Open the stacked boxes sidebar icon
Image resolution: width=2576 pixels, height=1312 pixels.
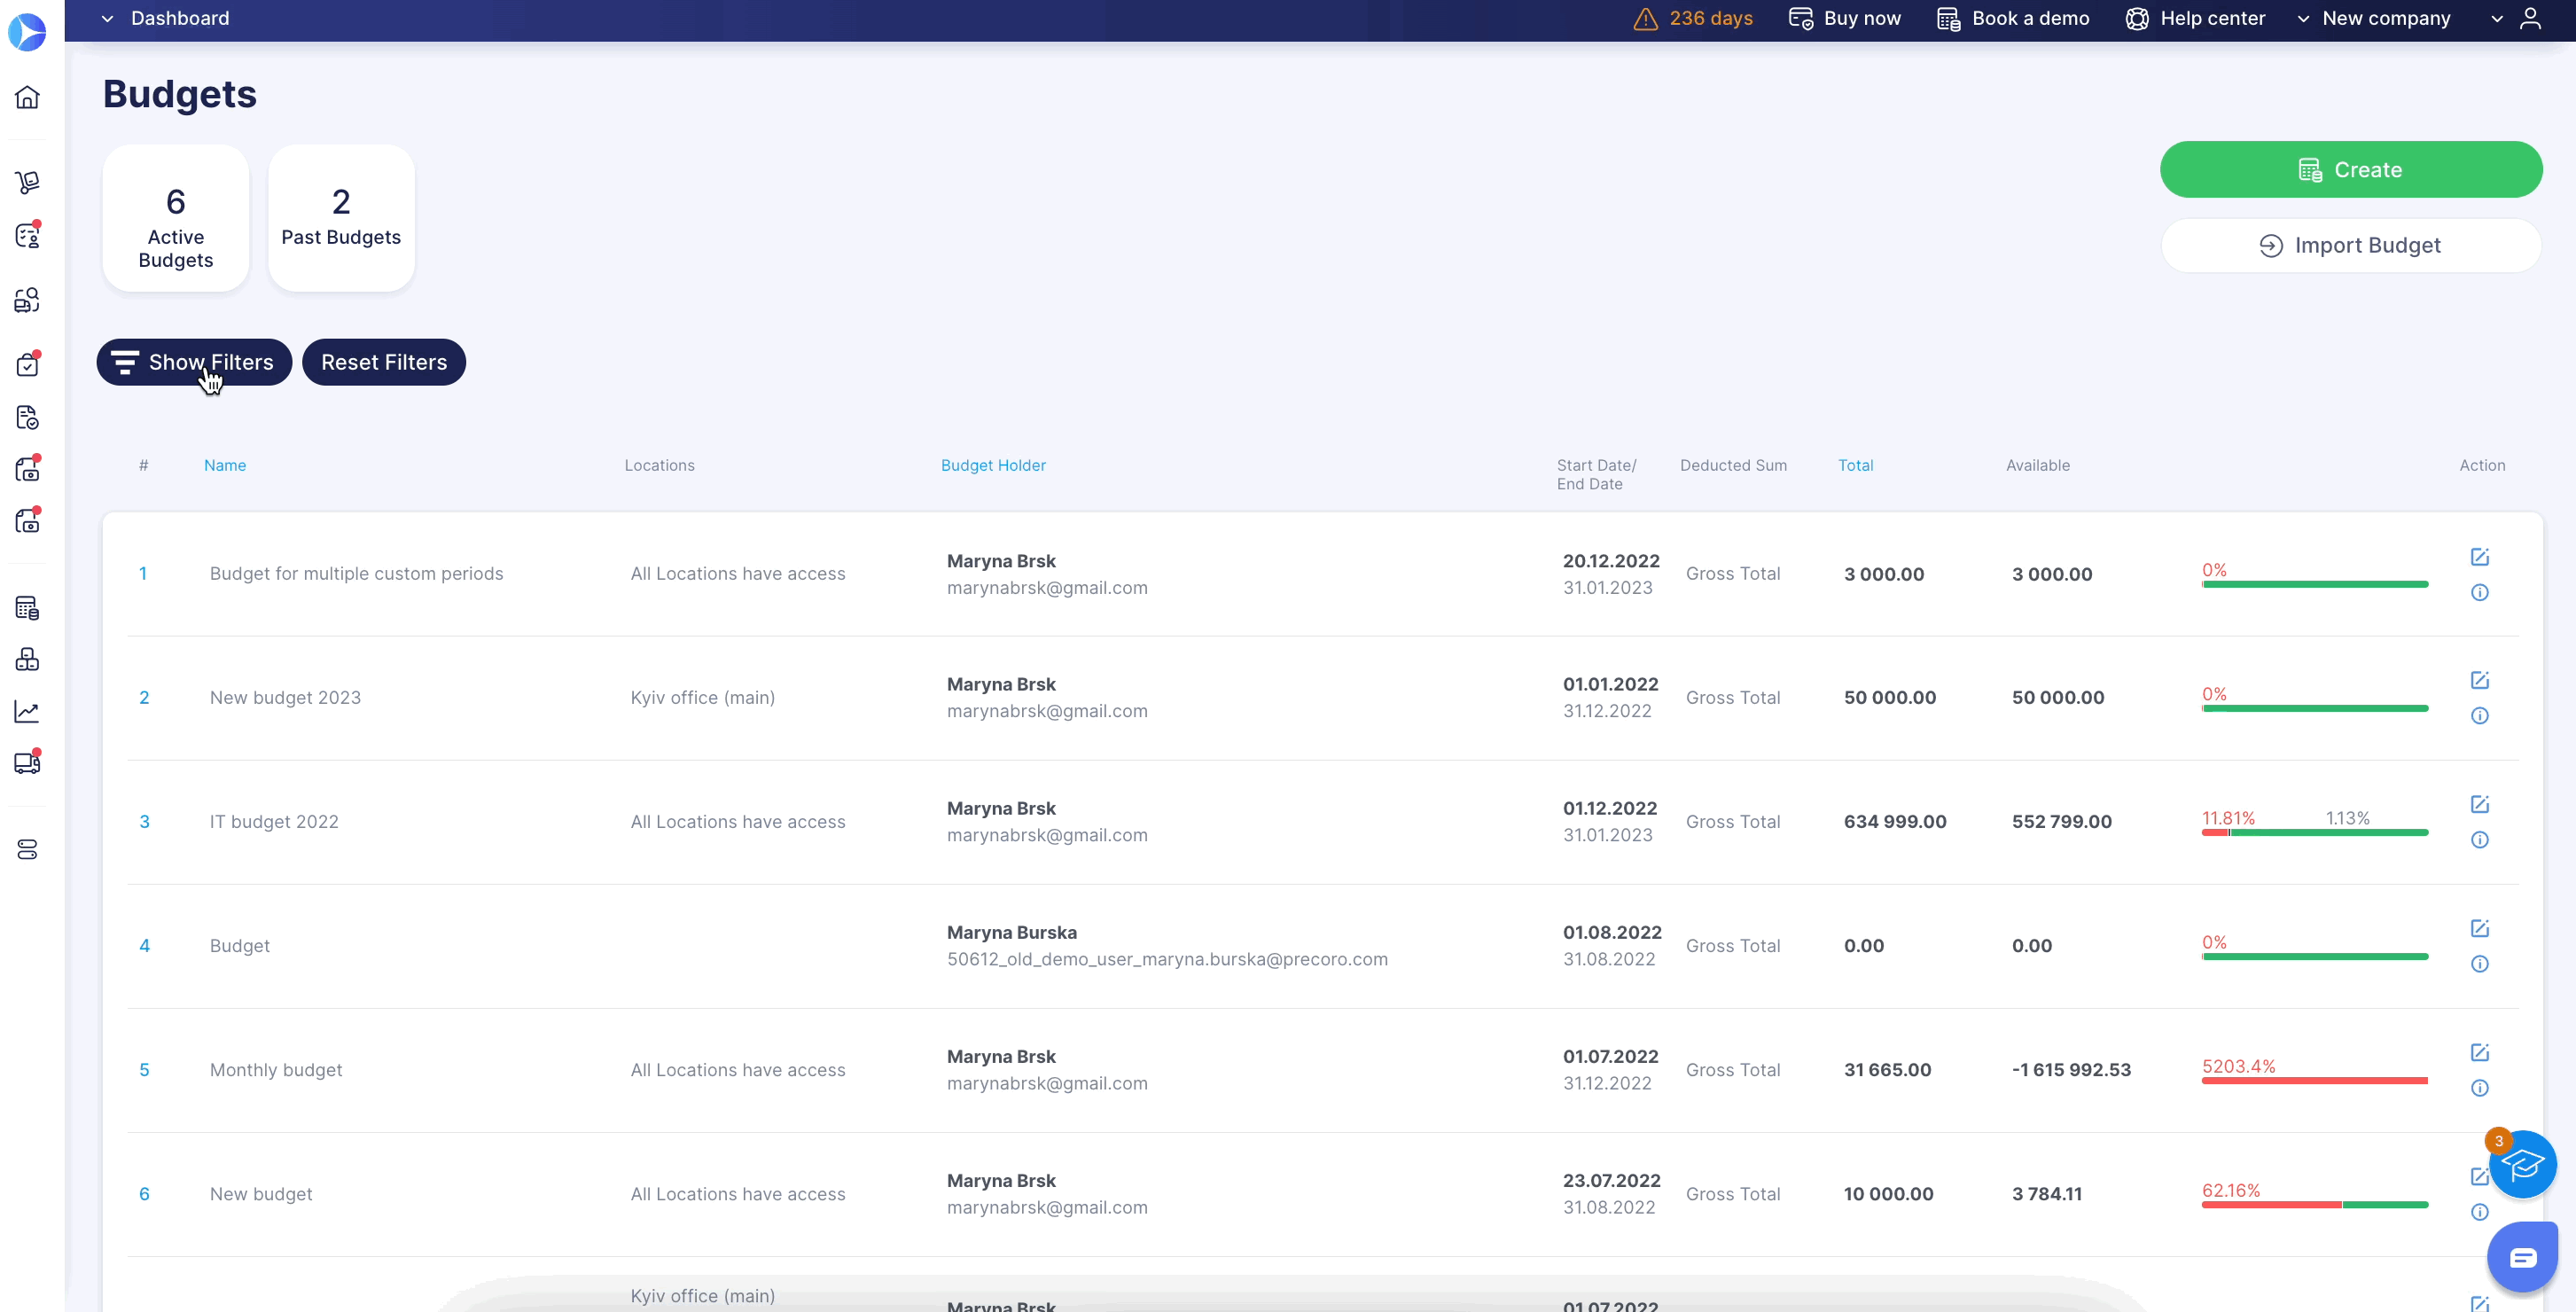(27, 659)
